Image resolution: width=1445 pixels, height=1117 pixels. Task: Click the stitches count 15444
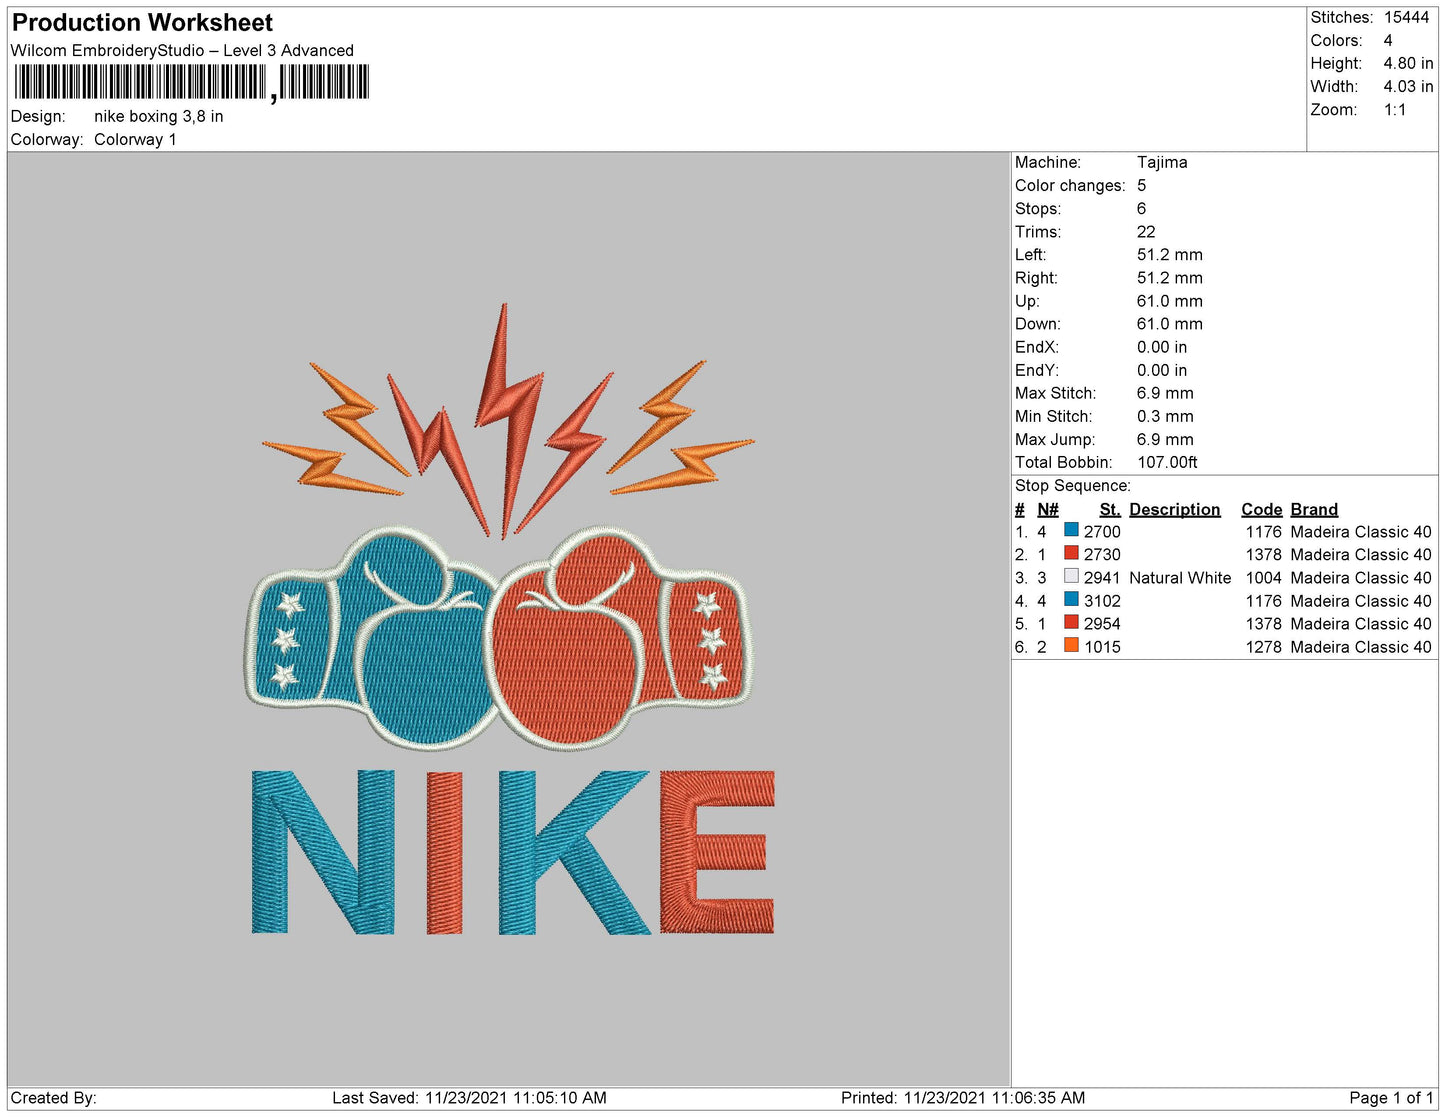tap(1406, 17)
